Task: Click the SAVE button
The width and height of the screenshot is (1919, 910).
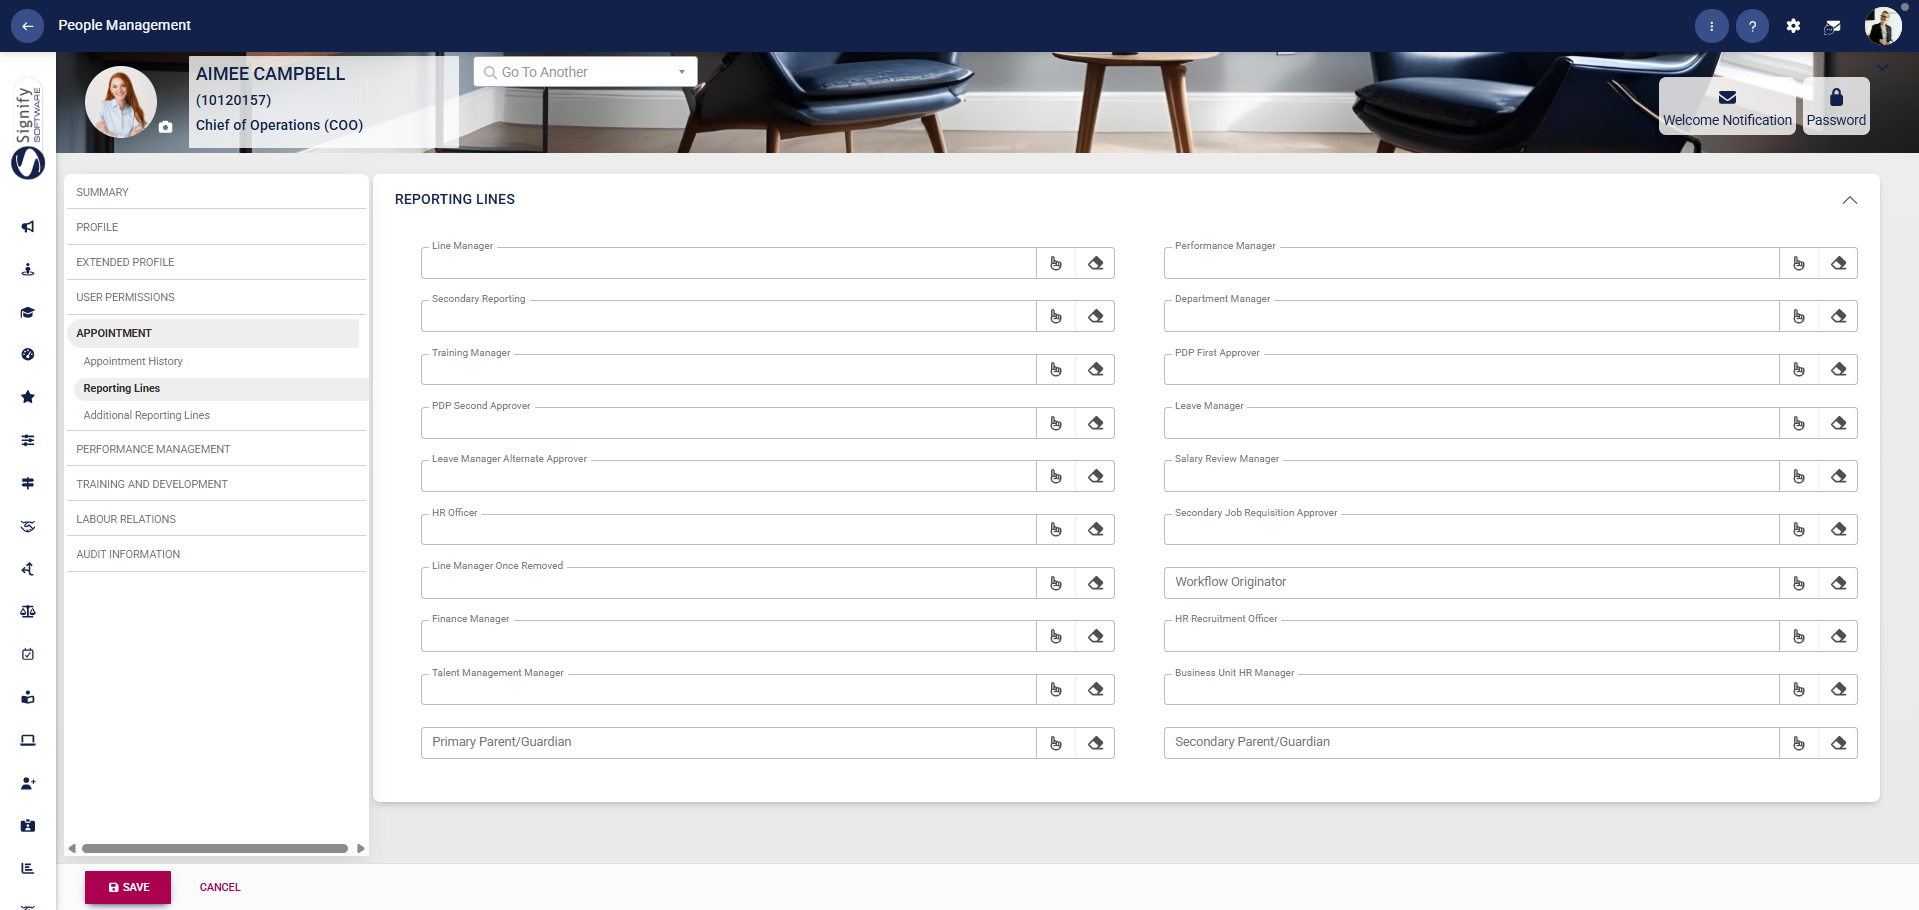Action: click(127, 887)
